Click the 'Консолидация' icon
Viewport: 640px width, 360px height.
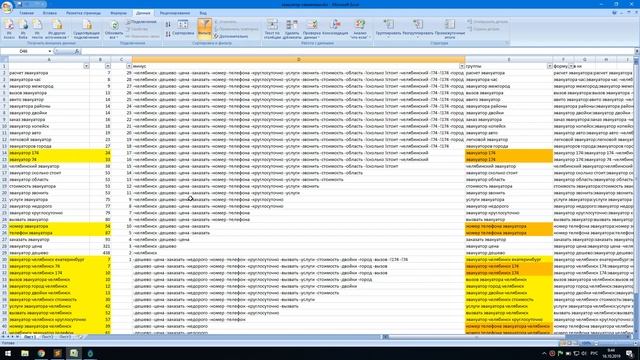coord(335,28)
